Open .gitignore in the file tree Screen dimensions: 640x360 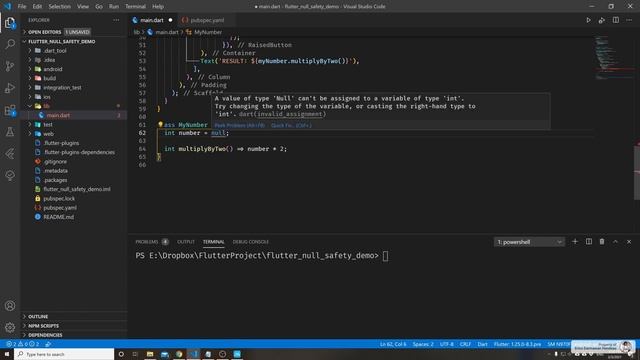point(56,162)
